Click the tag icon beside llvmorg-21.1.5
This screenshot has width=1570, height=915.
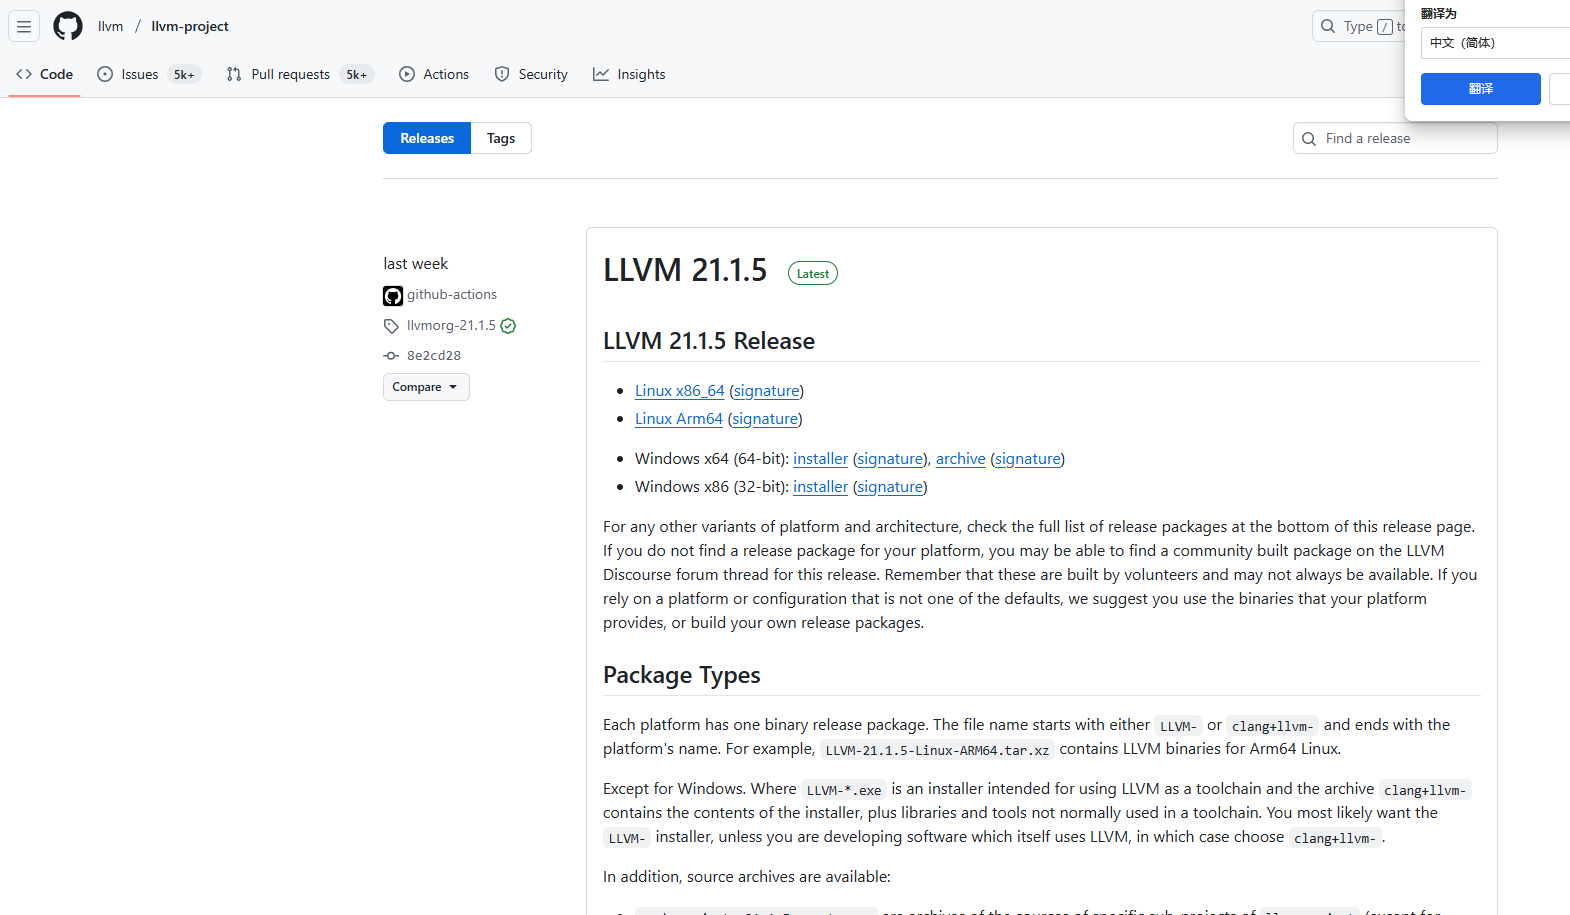pyautogui.click(x=391, y=326)
